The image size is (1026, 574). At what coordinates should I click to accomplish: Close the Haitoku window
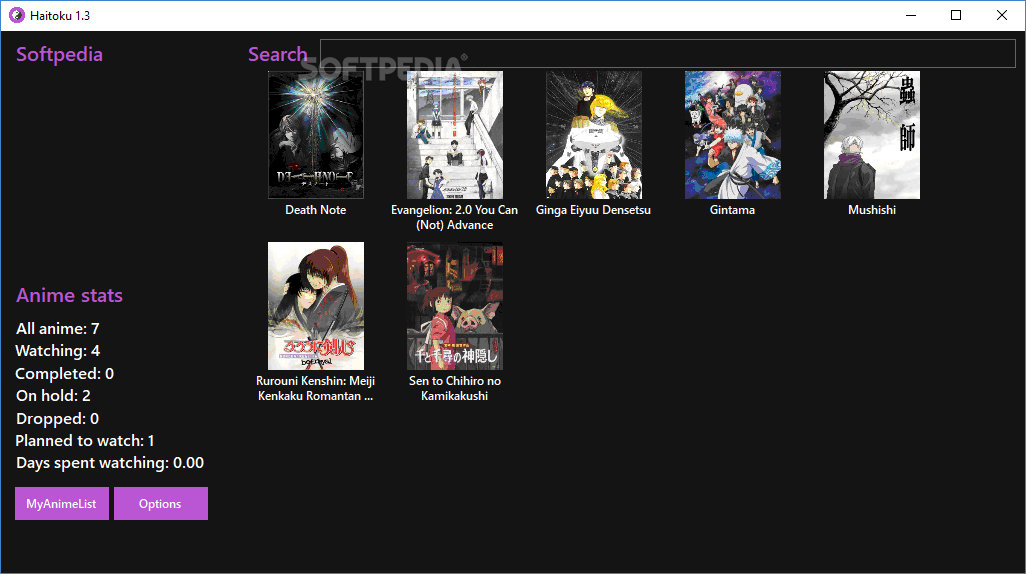[x=1002, y=15]
